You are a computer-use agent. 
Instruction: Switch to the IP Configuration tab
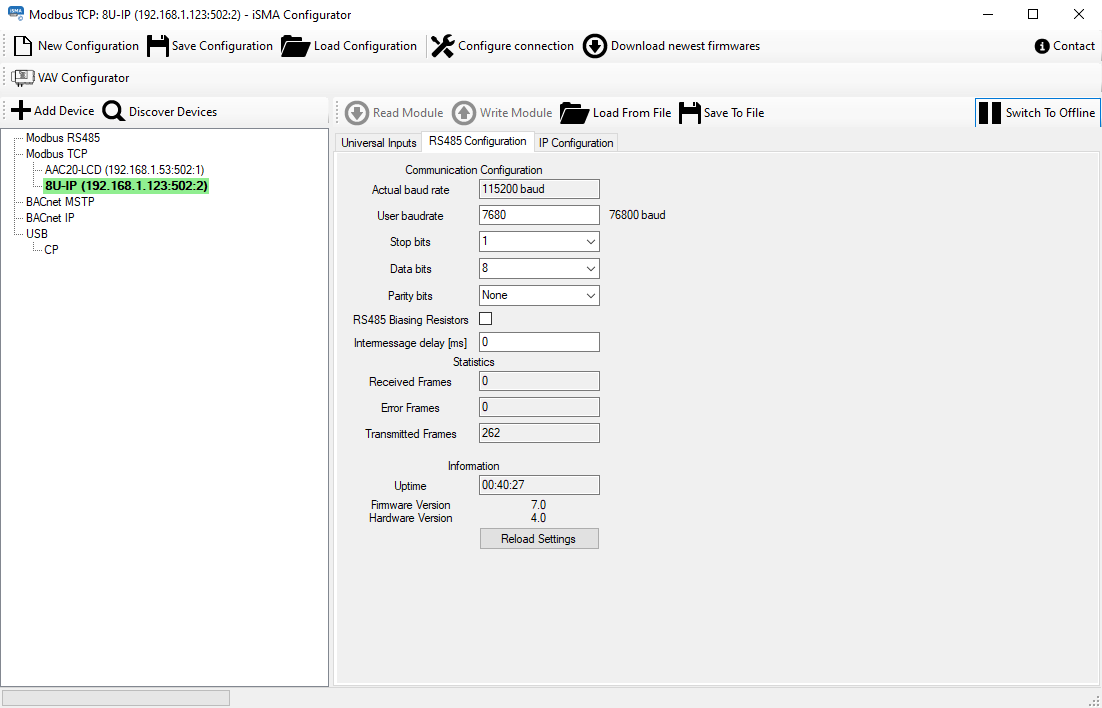coord(576,142)
